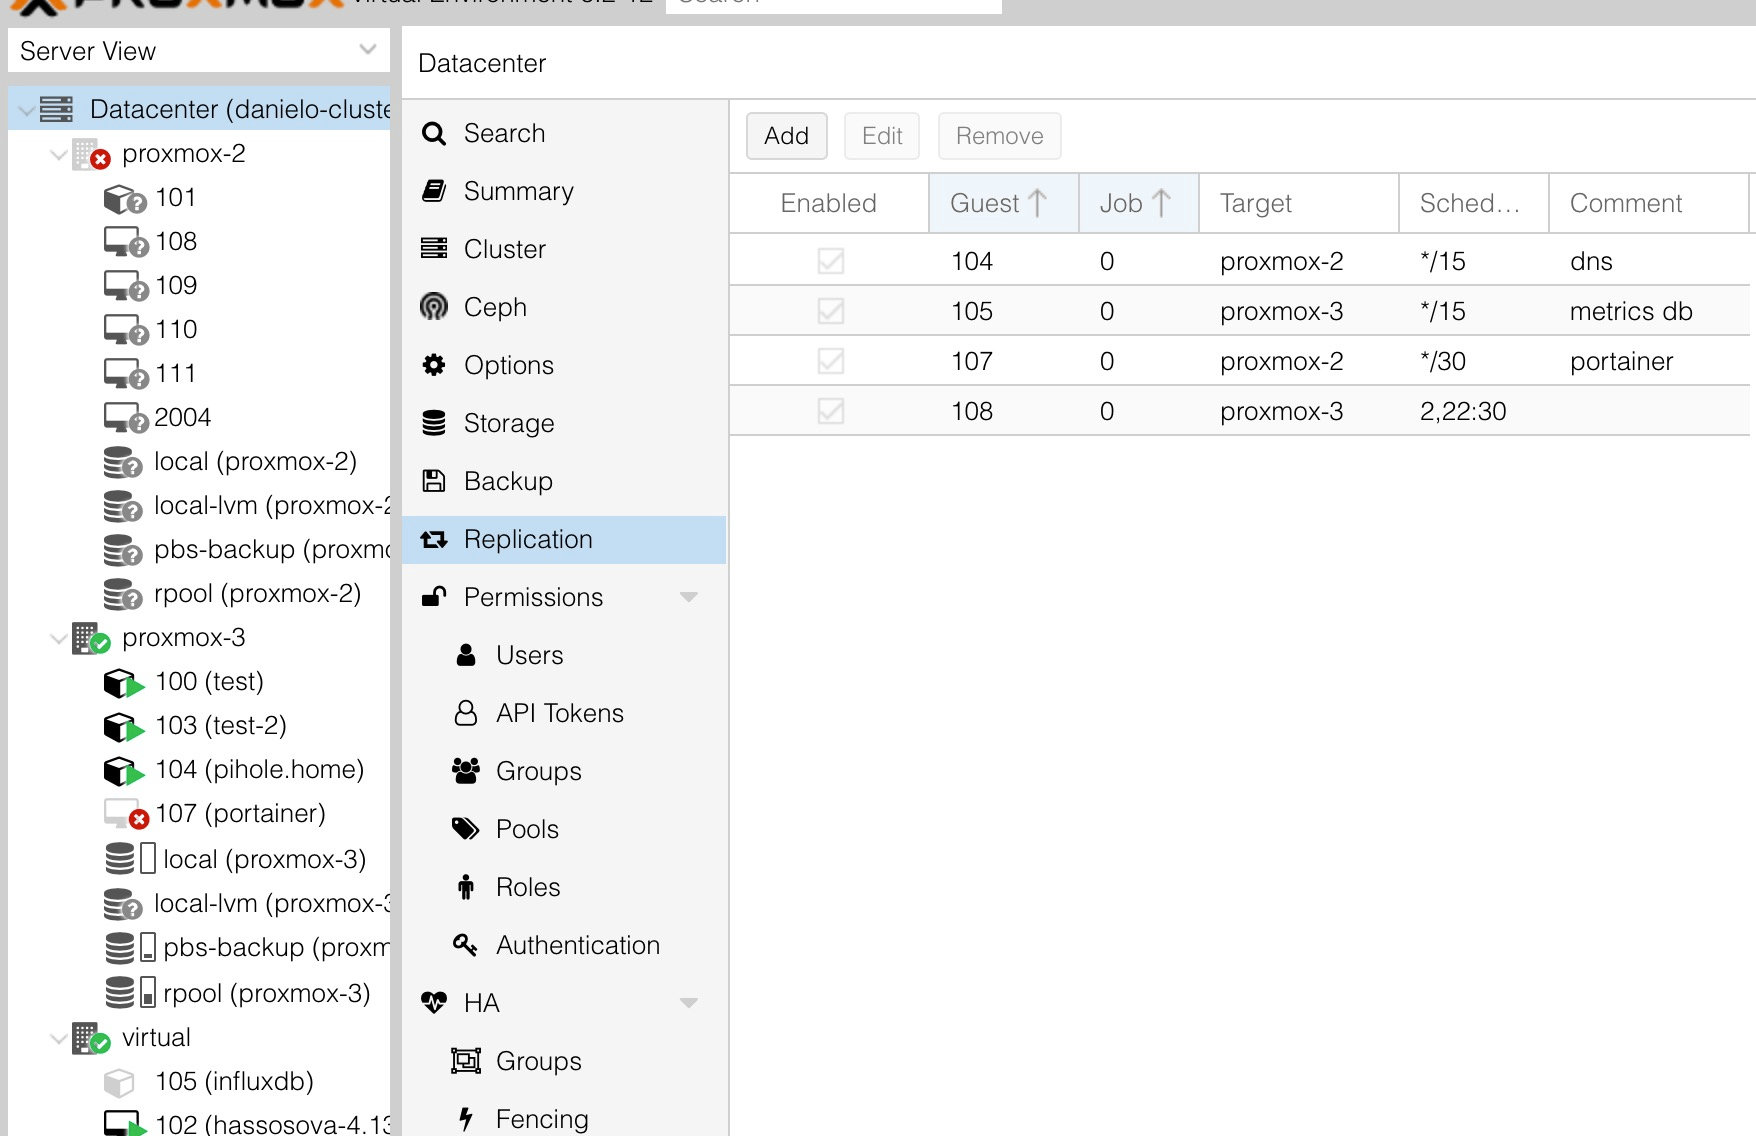Click the container icon for 104 (pihole.home)
The image size is (1756, 1136).
point(124,771)
